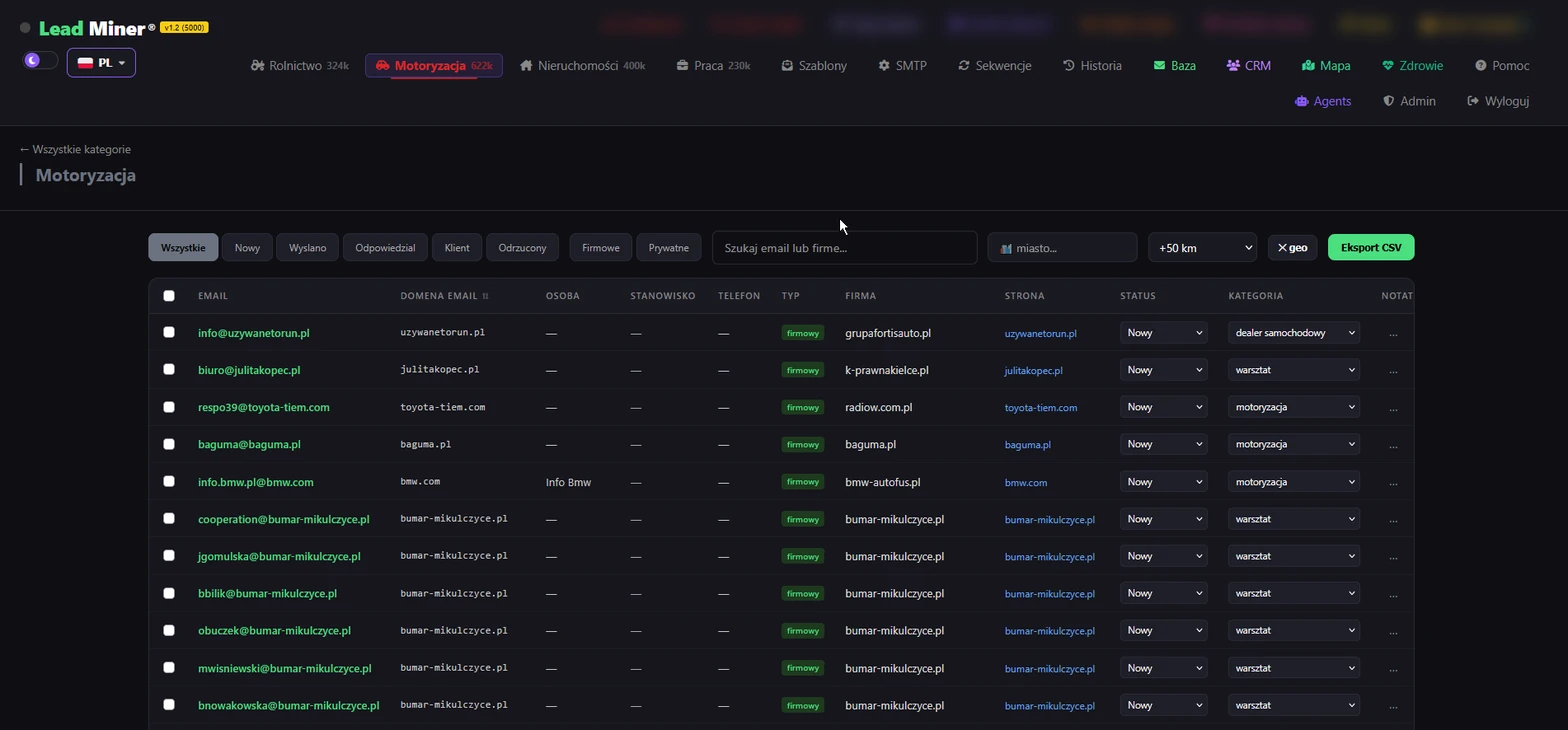Open Nieruchomości house icon category
1568x730 pixels.
click(526, 66)
